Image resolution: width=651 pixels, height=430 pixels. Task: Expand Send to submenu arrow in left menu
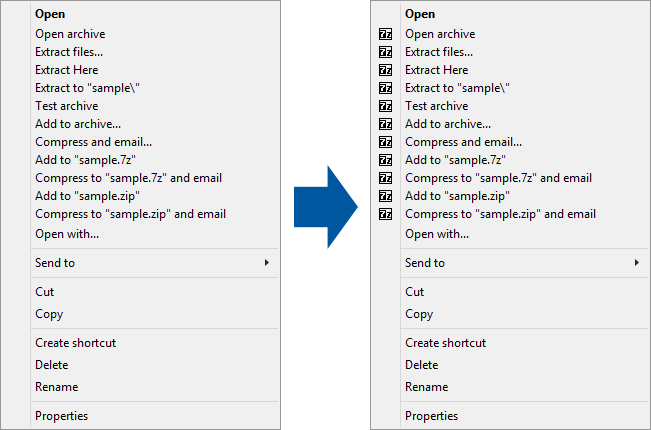(267, 262)
